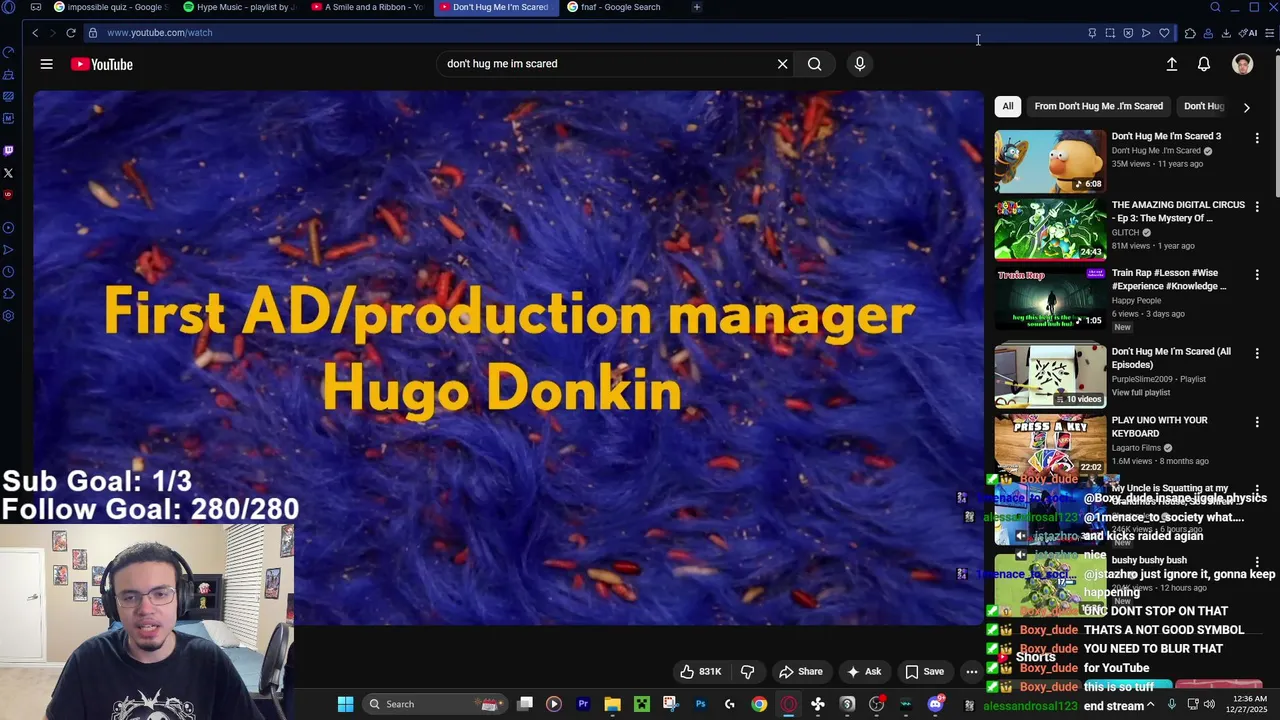This screenshot has height=720, width=1280.
Task: Open Train Rap #Lesson video thumbnail
Action: (1050, 298)
